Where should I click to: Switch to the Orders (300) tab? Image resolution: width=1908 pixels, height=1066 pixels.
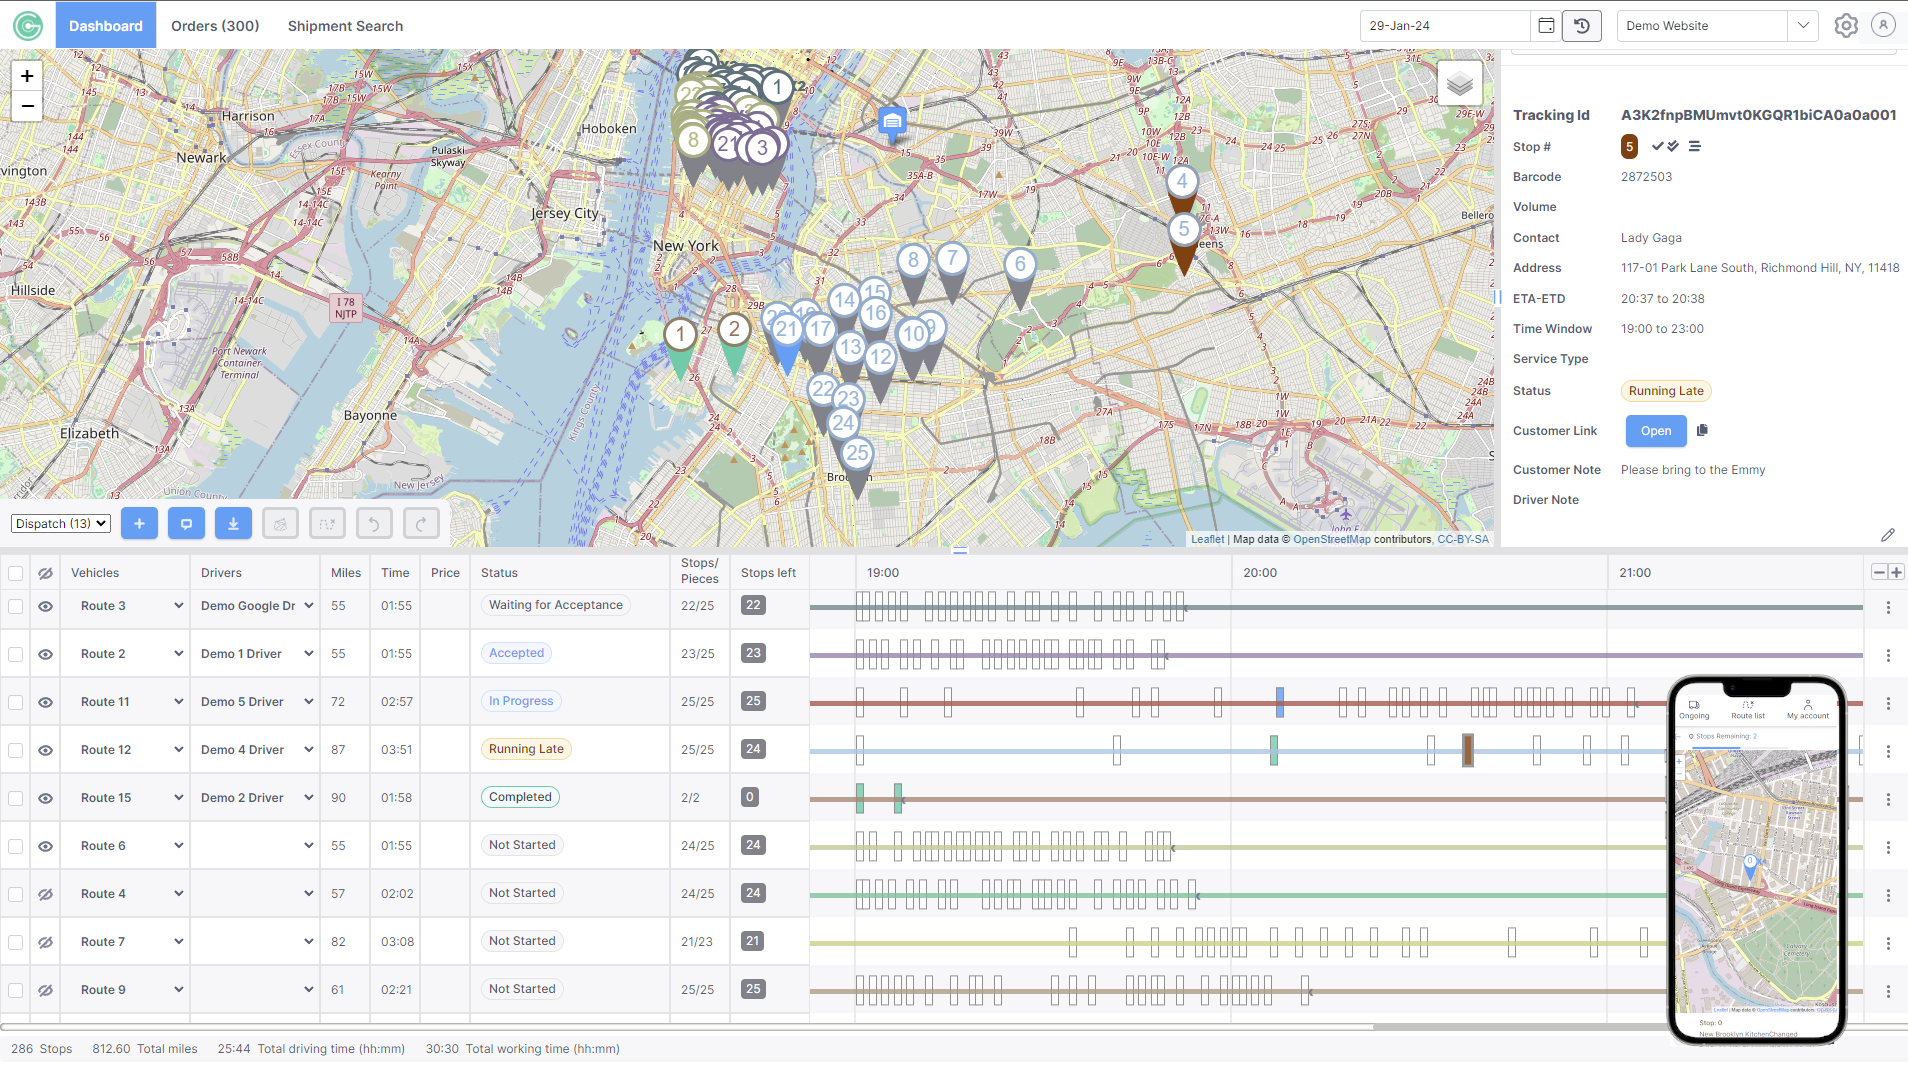(214, 25)
